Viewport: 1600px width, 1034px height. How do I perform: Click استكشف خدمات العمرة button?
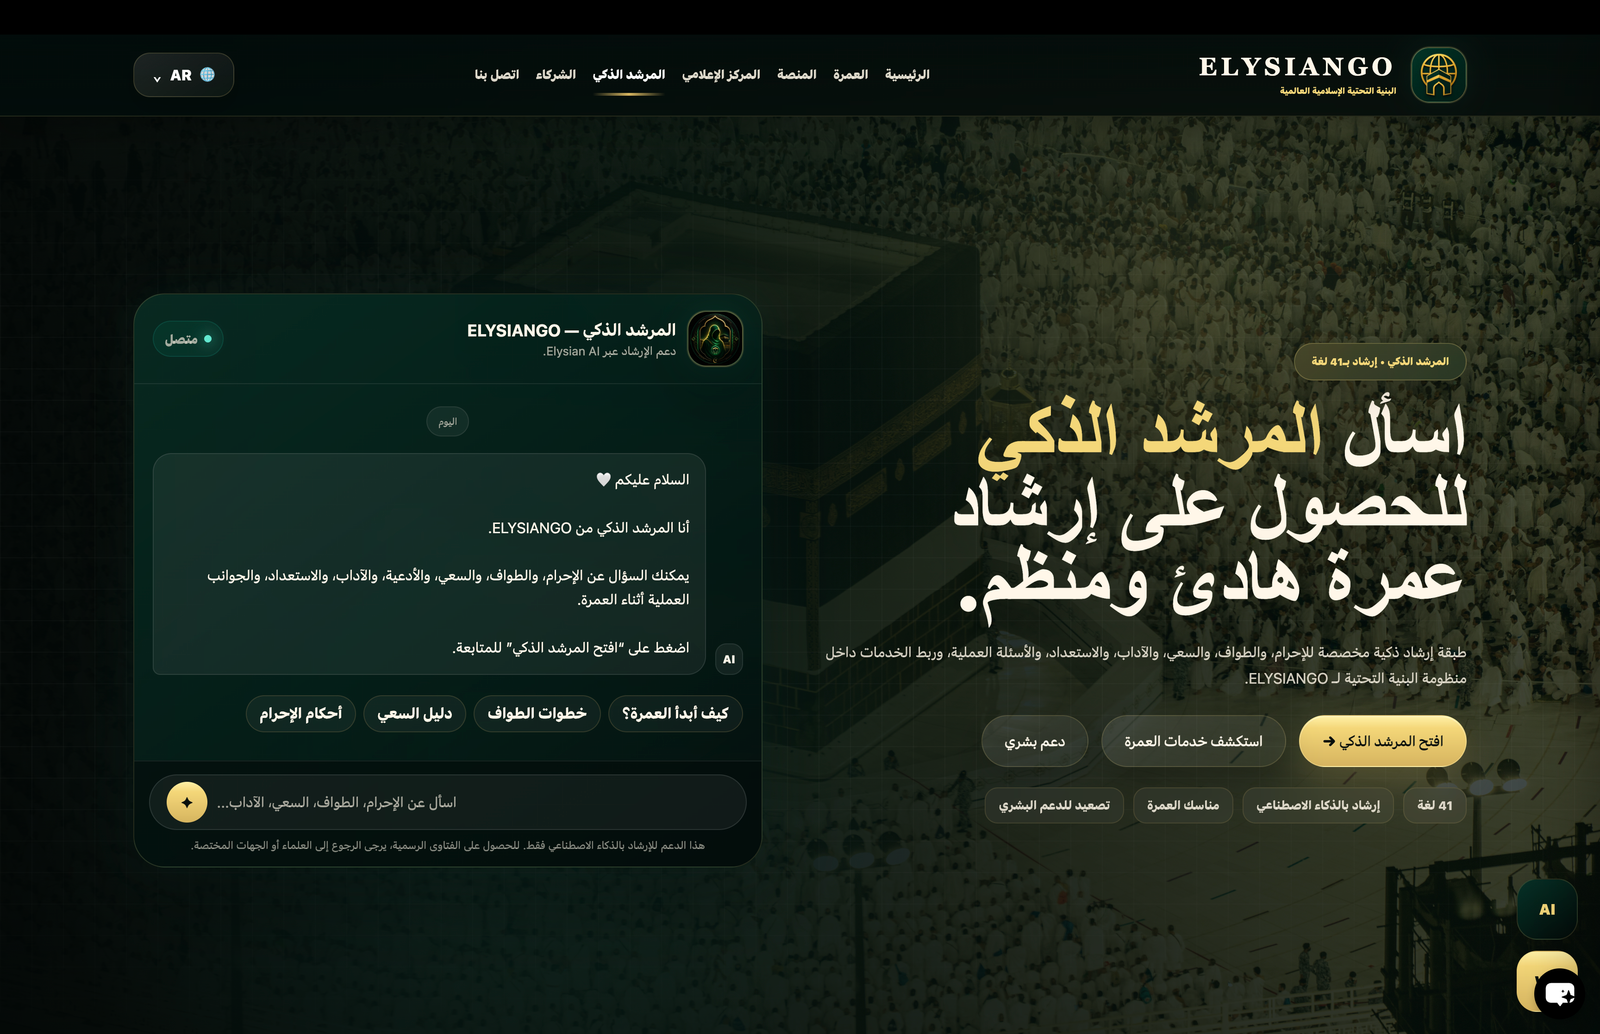(x=1193, y=741)
